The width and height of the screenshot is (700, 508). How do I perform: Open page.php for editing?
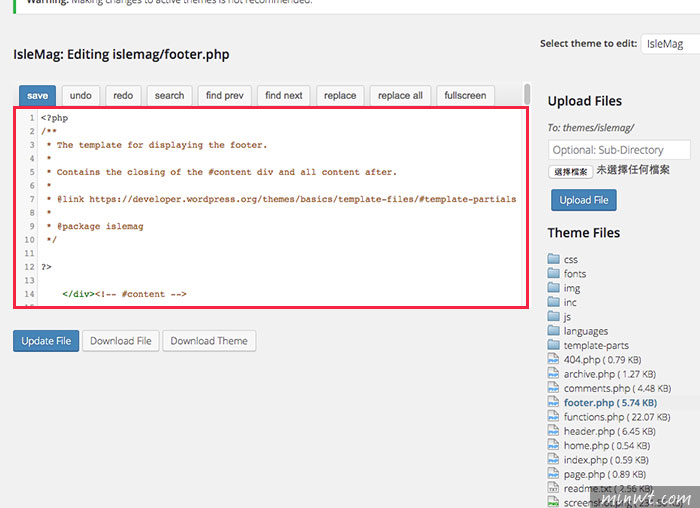(x=604, y=474)
